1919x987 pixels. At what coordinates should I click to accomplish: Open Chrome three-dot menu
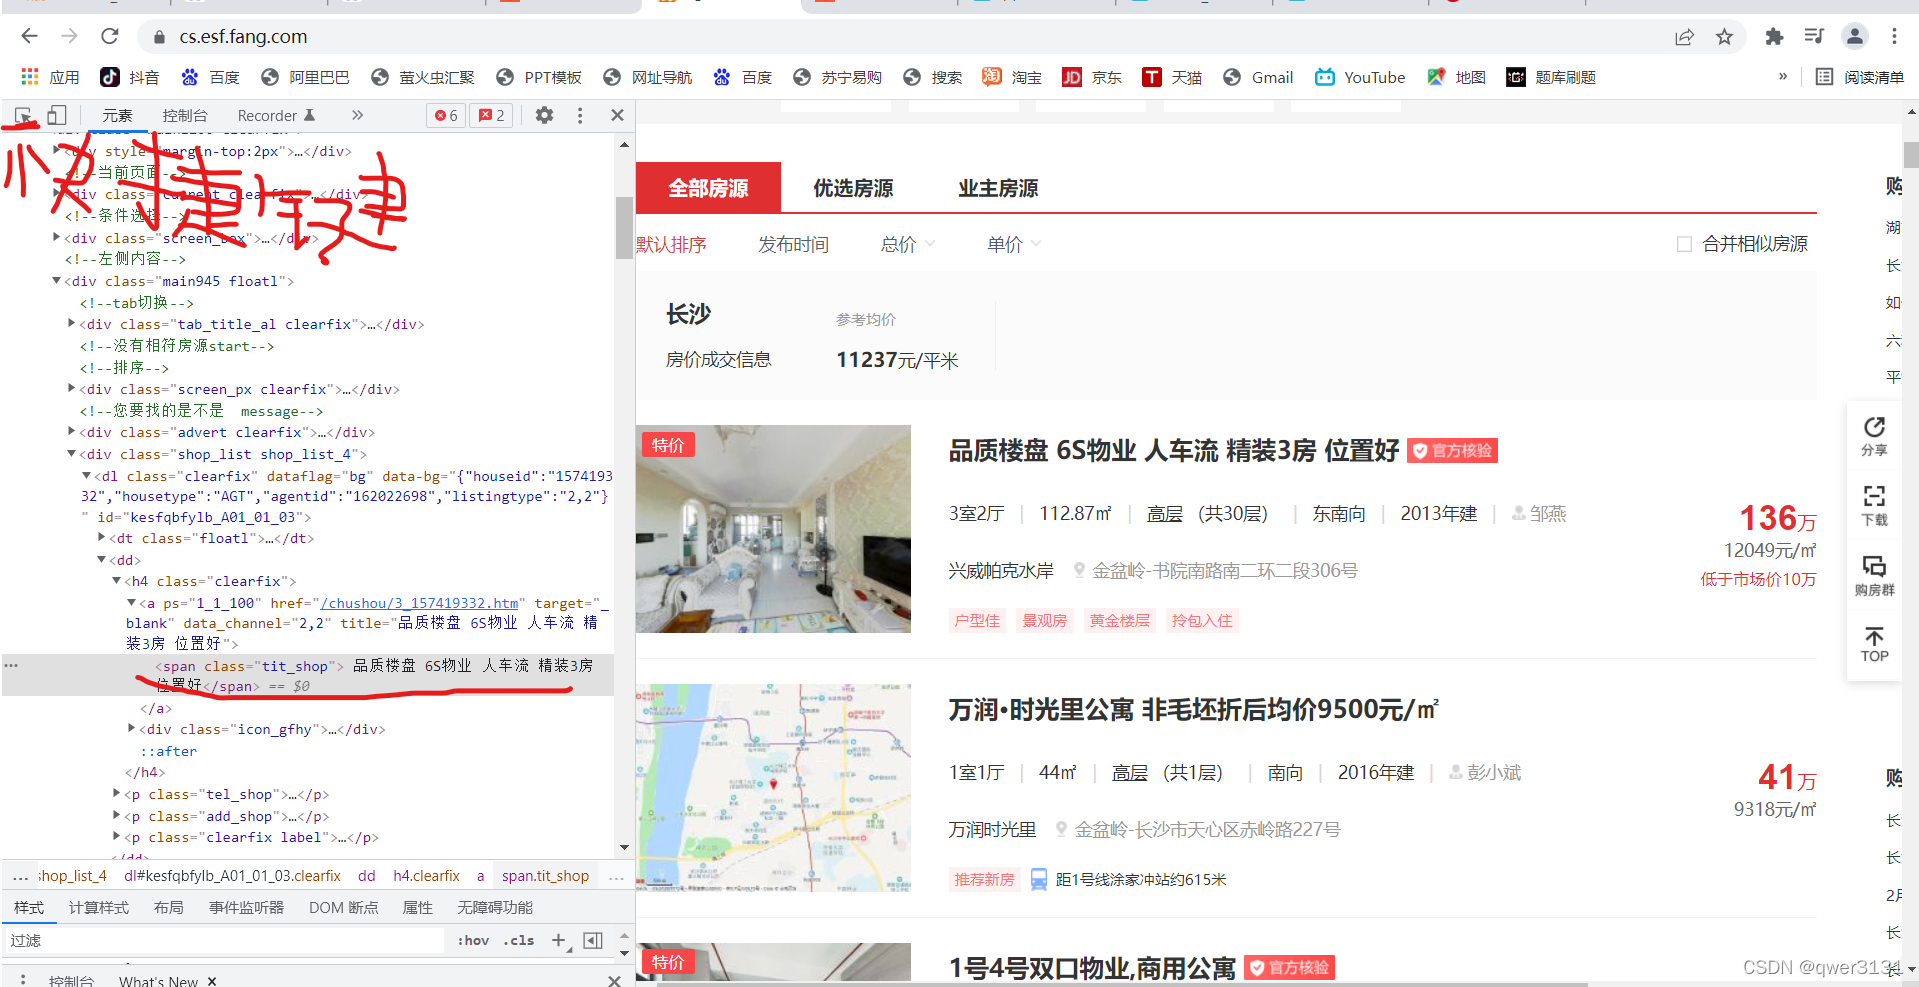coord(1894,37)
